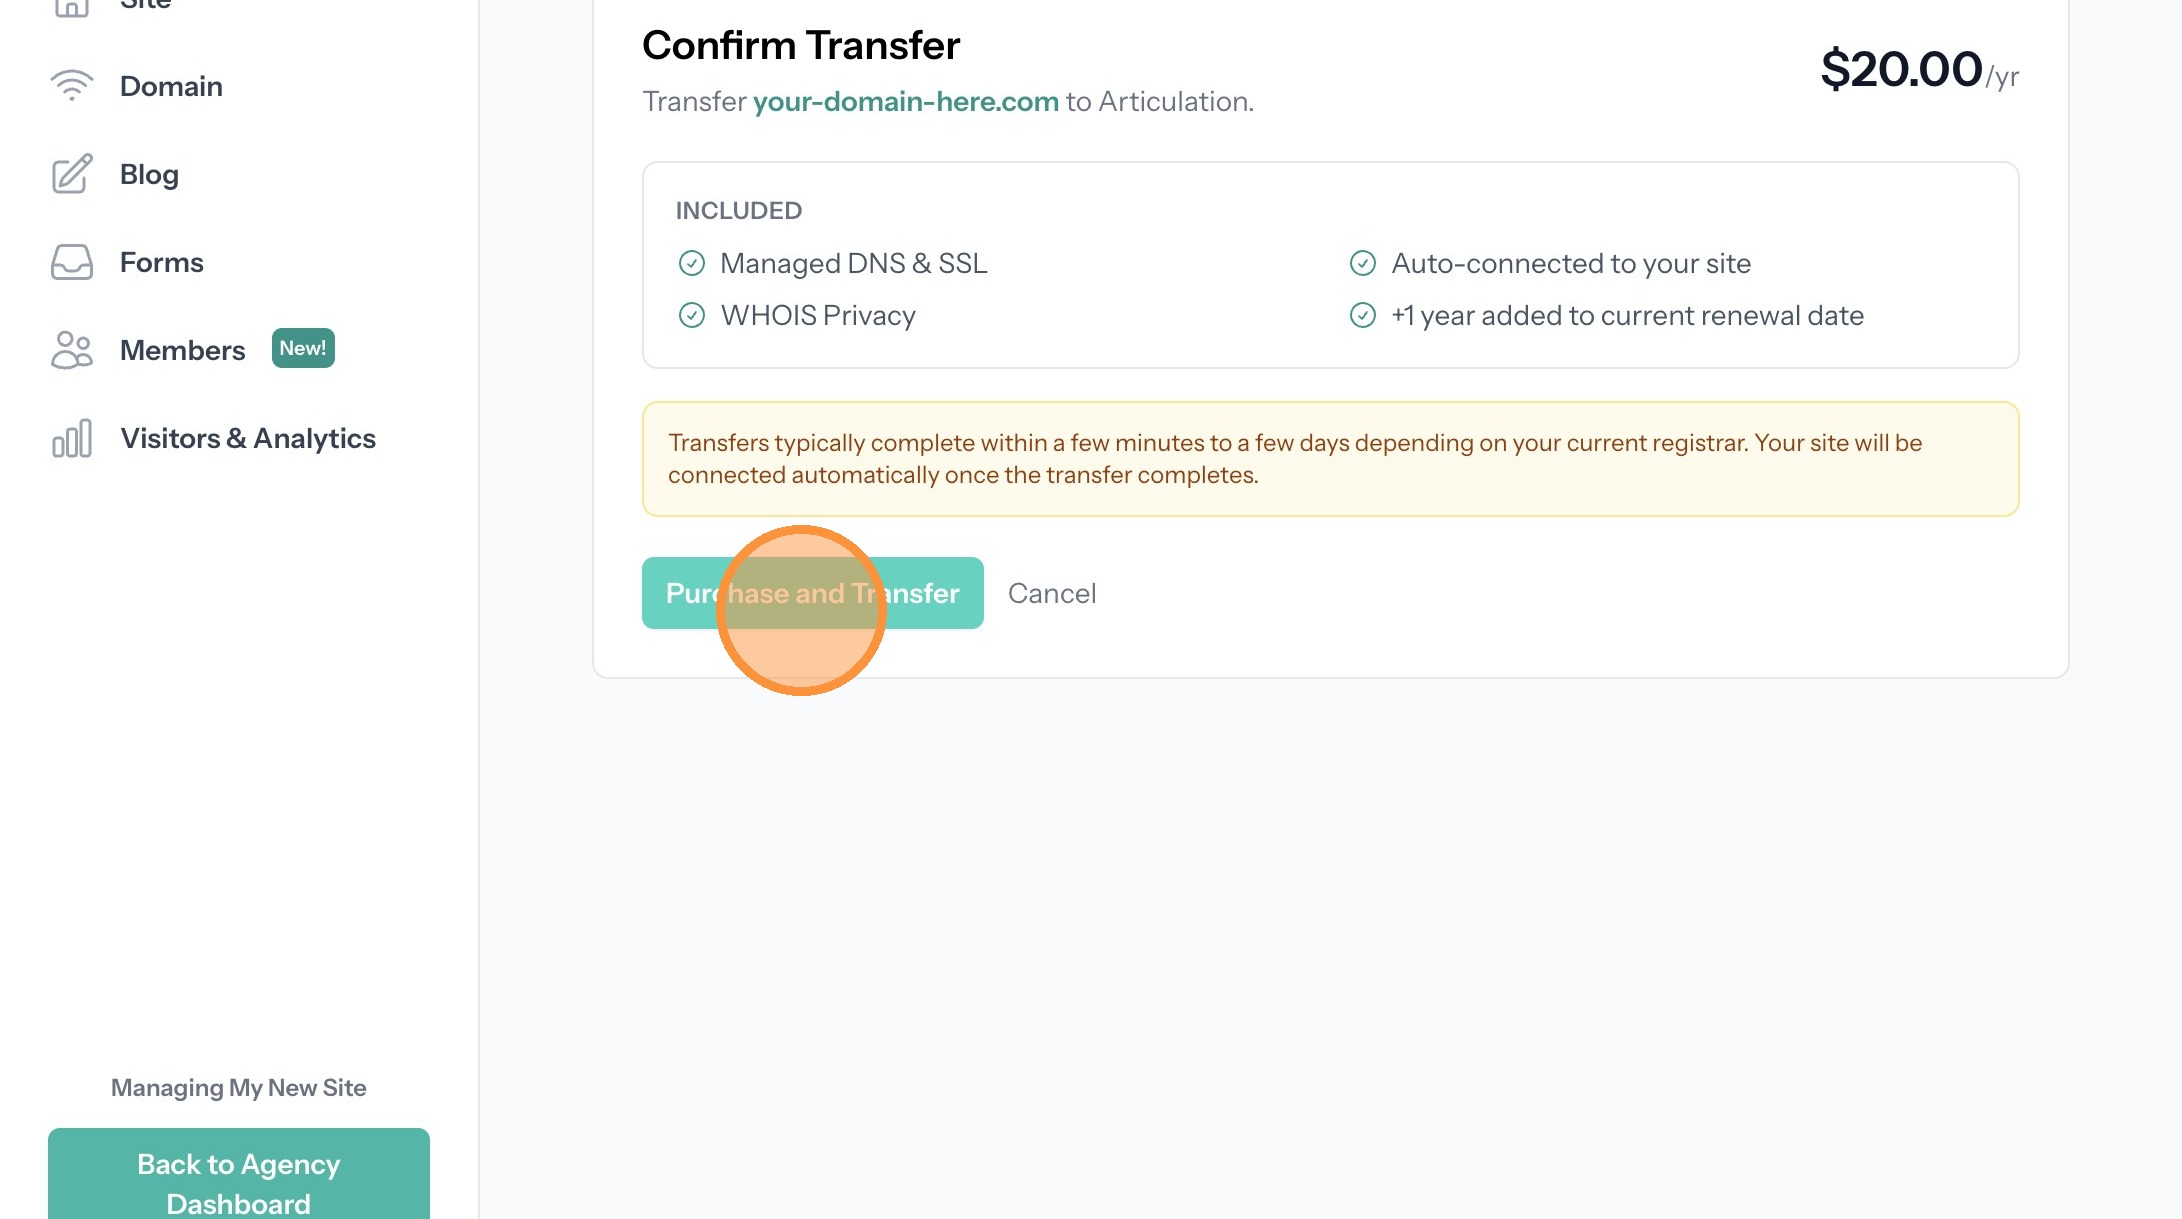Click the Domain wifi icon in sidebar
2182x1219 pixels.
point(71,86)
